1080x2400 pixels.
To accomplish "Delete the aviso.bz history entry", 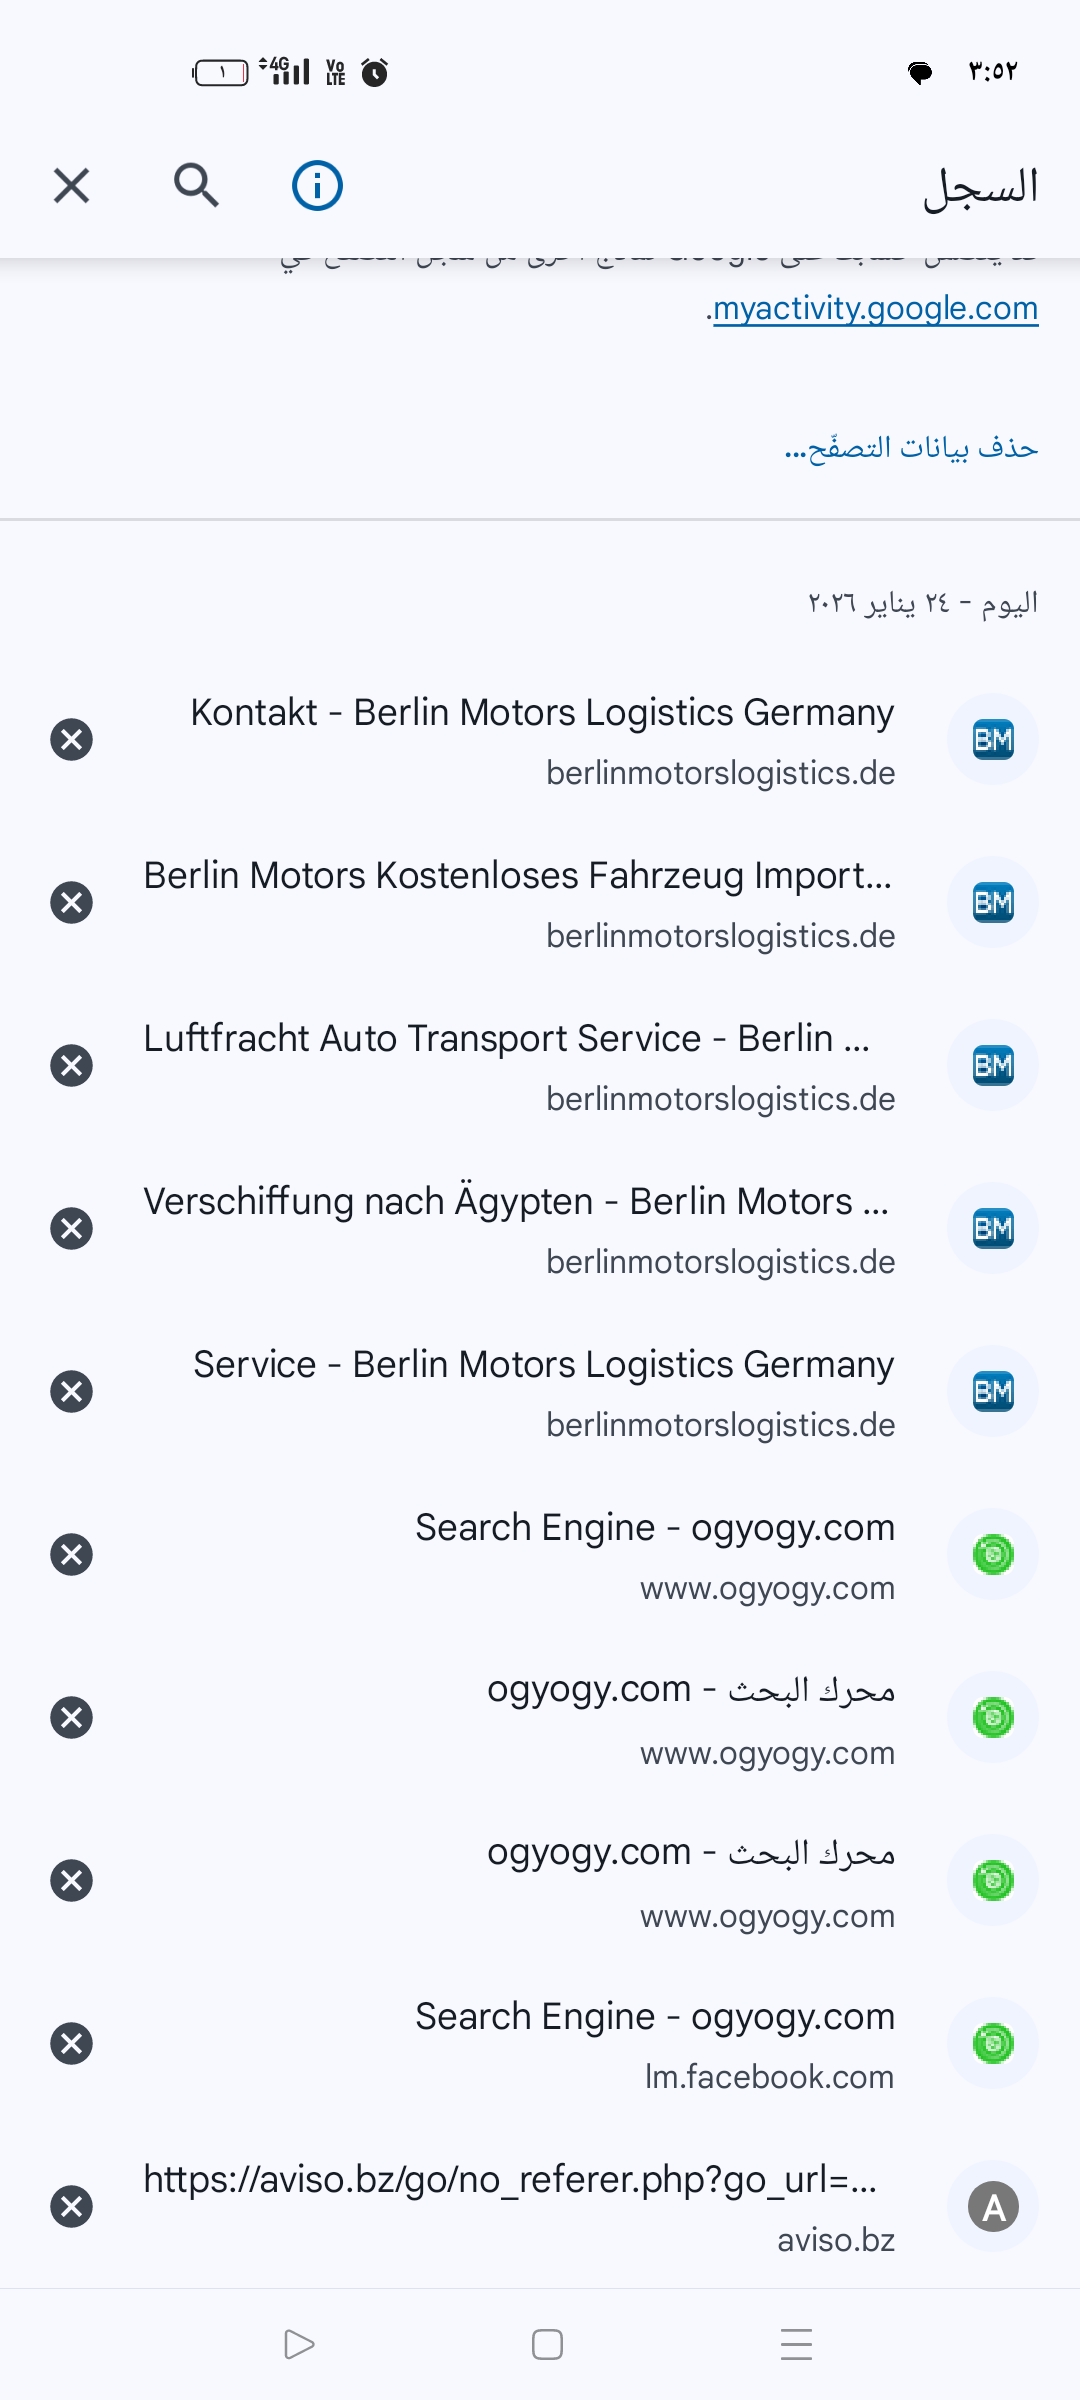I will pos(71,2207).
